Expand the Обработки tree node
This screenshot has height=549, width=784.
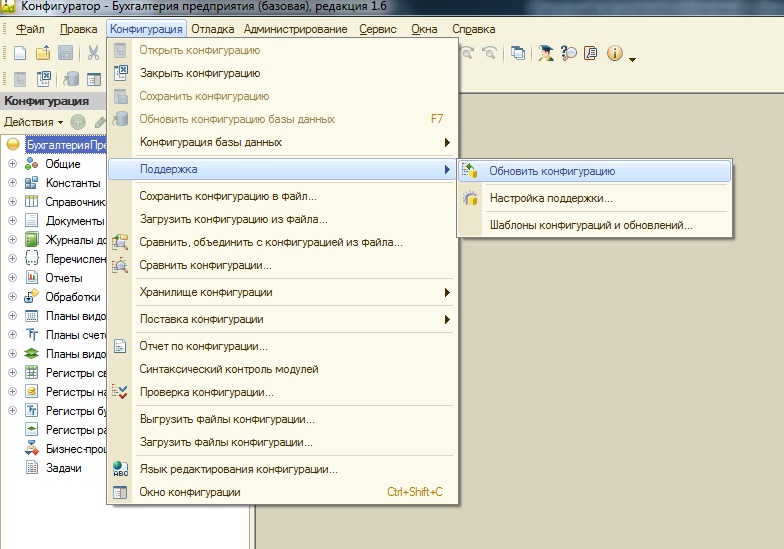coord(12,296)
